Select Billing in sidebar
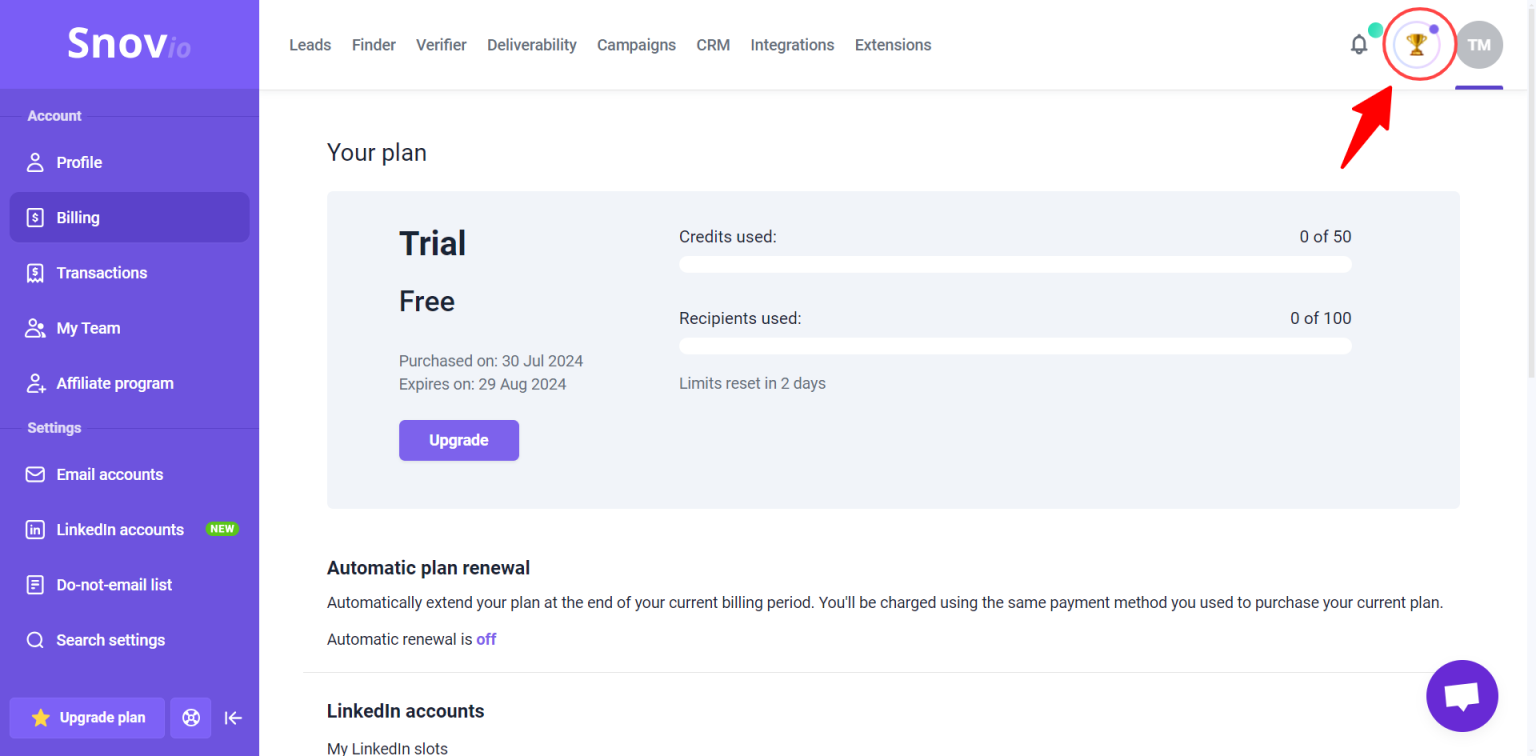The height and width of the screenshot is (756, 1536). coord(129,217)
